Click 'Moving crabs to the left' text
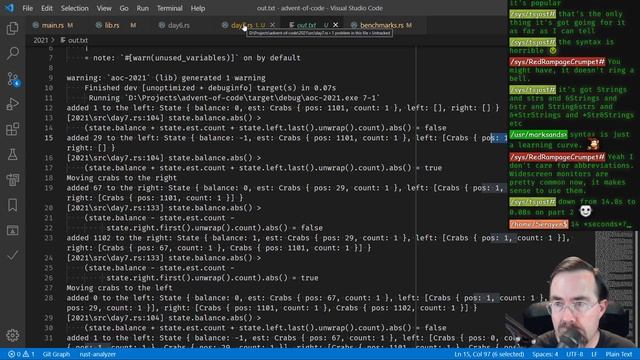This screenshot has height=360, width=640. pyautogui.click(x=120, y=288)
